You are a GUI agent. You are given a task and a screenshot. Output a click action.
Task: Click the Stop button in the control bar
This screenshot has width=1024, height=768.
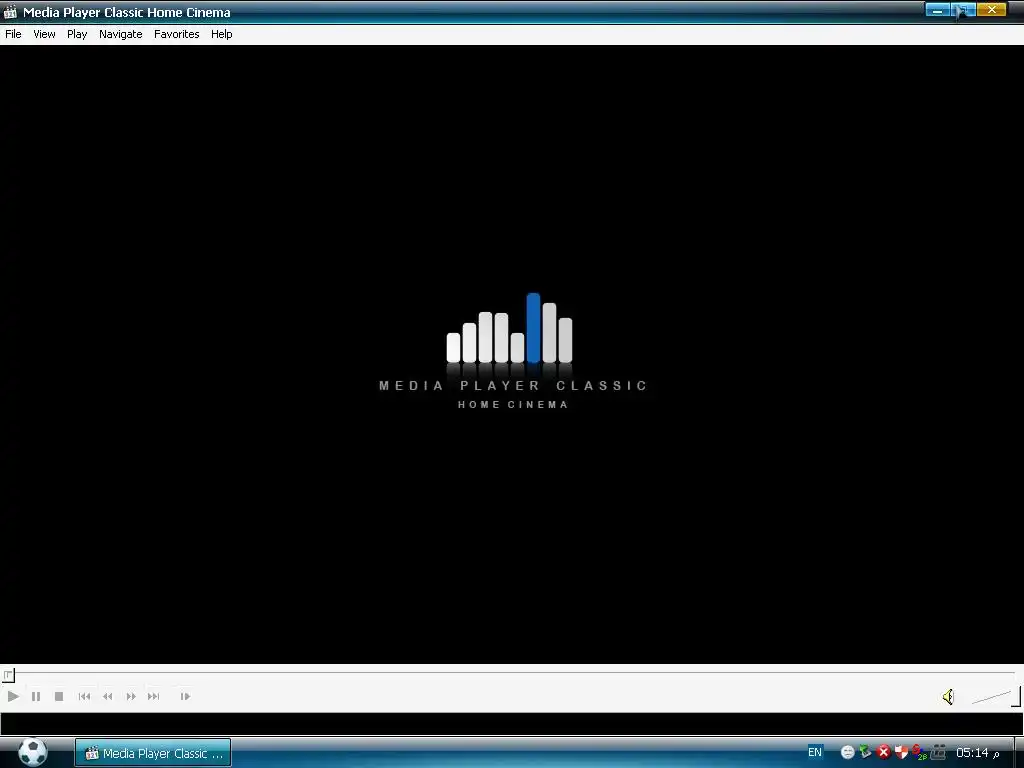pyautogui.click(x=59, y=696)
